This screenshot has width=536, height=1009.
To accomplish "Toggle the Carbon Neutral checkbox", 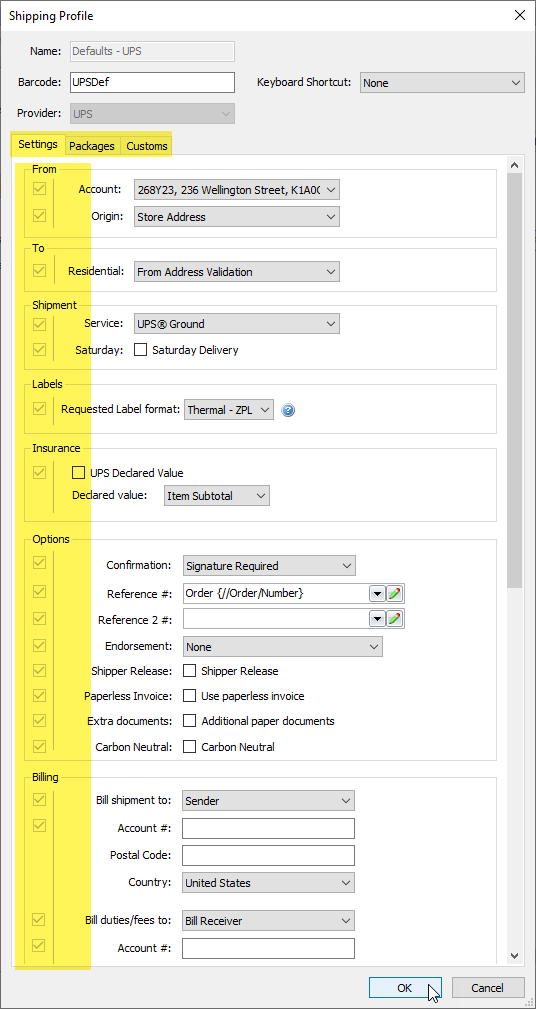I will point(190,746).
